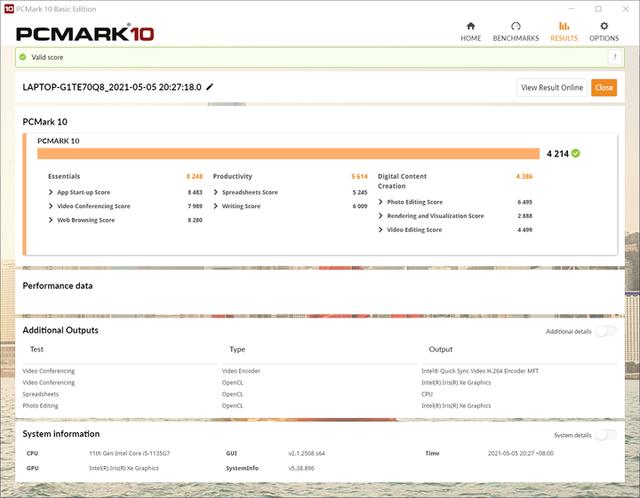This screenshot has height=498, width=640.
Task: Click the View Result Online button
Action: (x=552, y=87)
